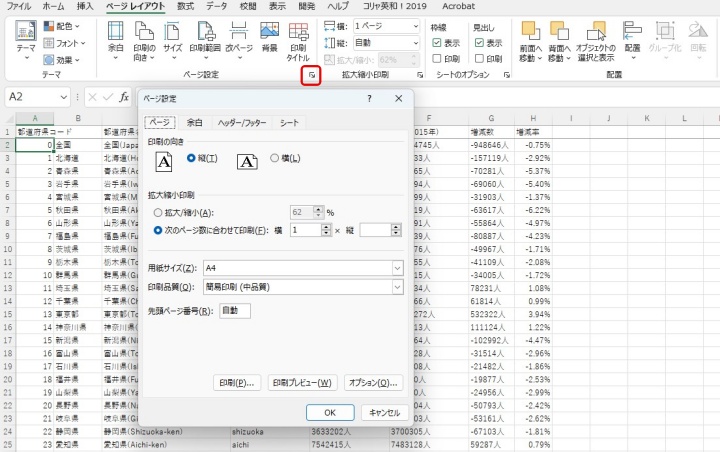Switch to the Acrobat ribbon tab
Screen dimensions: 720x452
coord(458,6)
